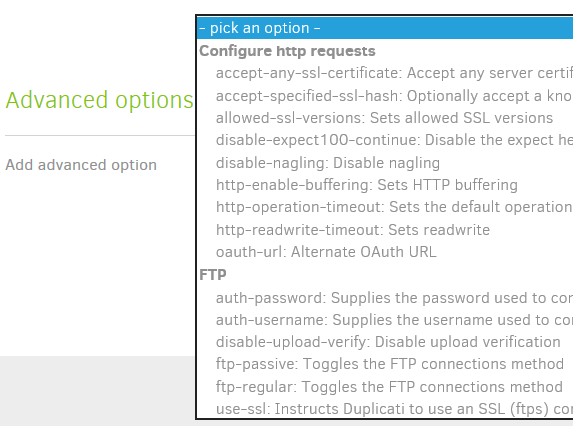Select http-operation-timeout option
The height and width of the screenshot is (426, 573).
click(x=385, y=207)
